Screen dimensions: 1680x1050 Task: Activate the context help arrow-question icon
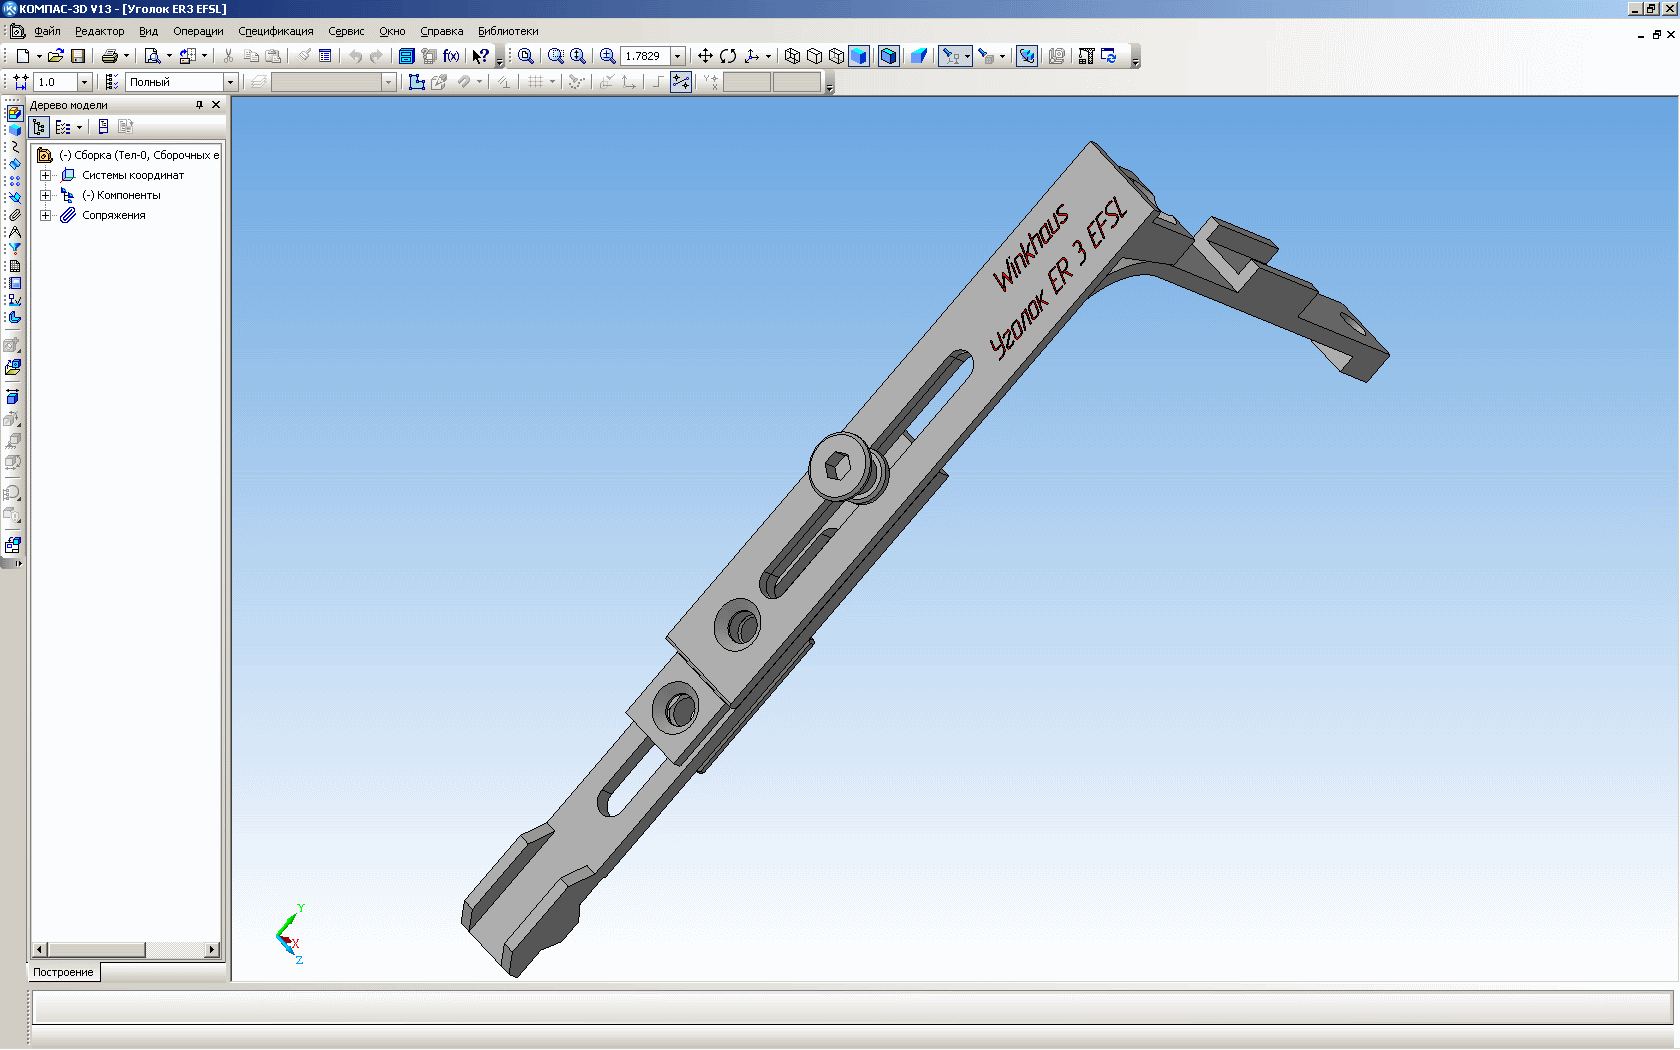(481, 56)
